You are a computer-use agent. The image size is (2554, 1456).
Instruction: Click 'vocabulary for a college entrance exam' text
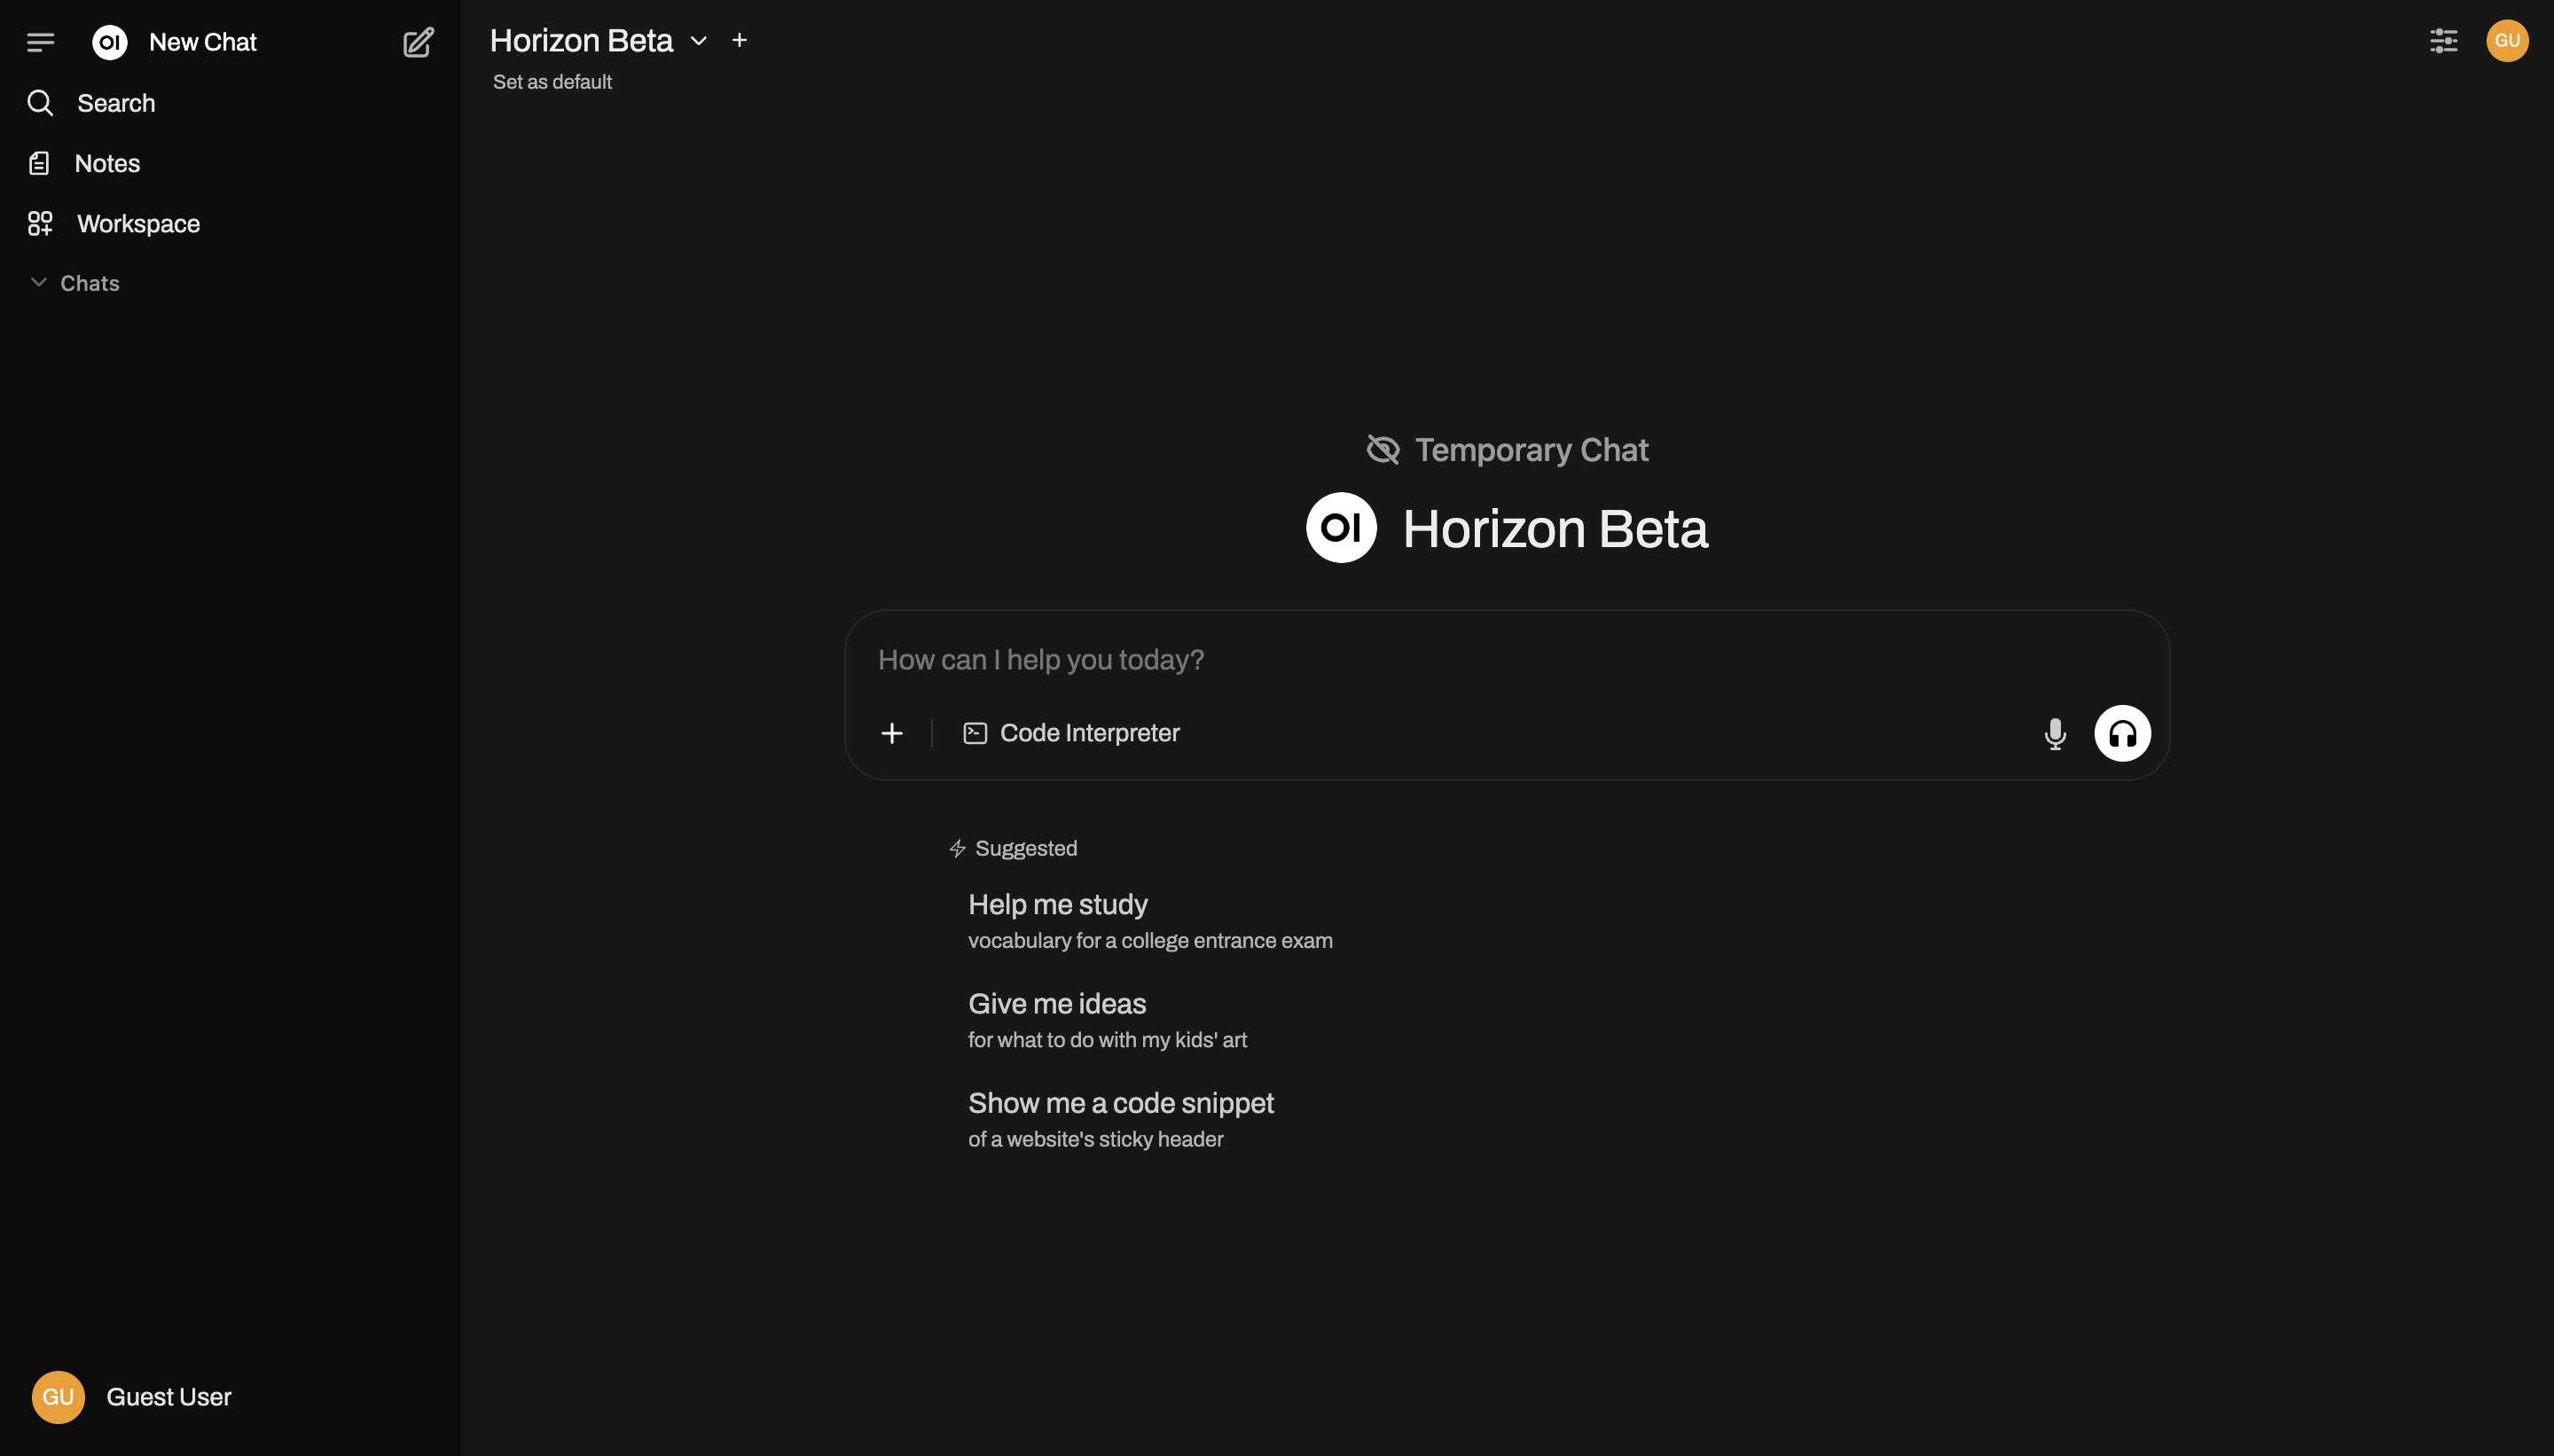click(x=1150, y=941)
